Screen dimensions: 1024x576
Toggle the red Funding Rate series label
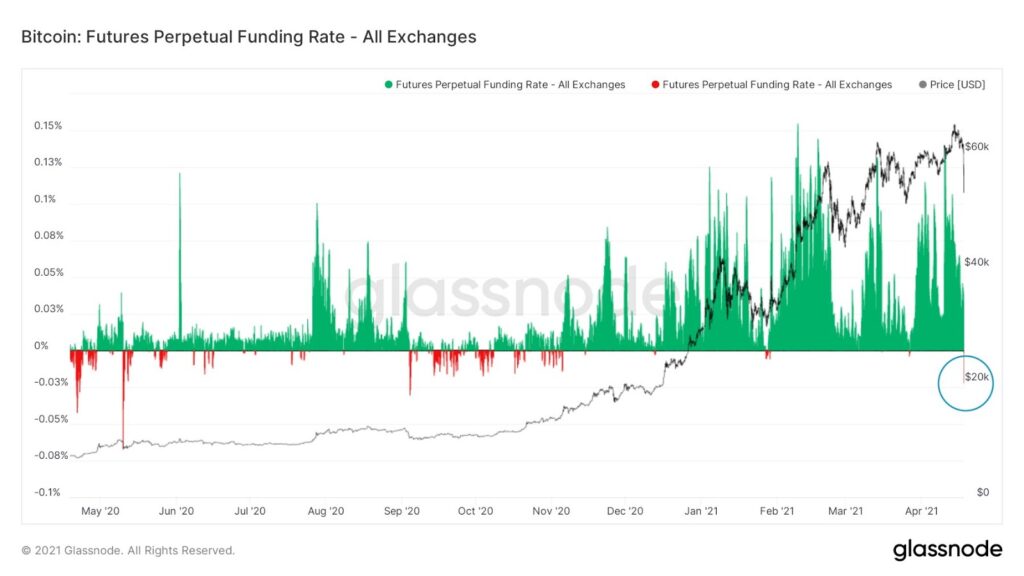pos(777,85)
